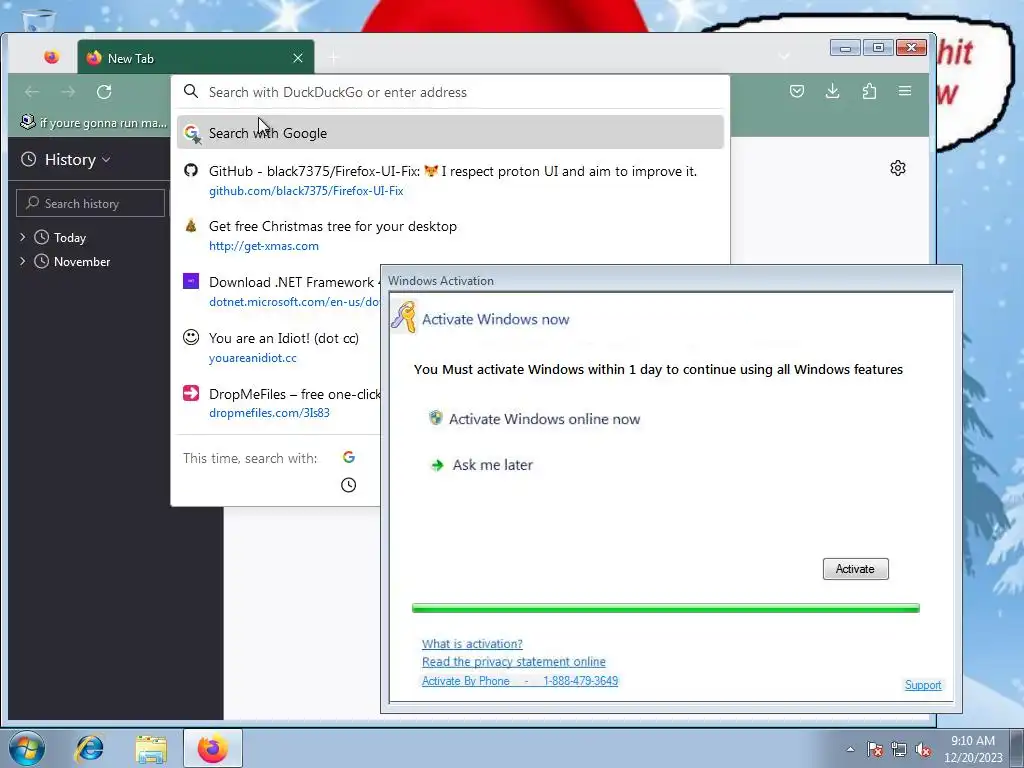
Task: Open the Recycle Bin on desktop
Action: click(x=39, y=20)
